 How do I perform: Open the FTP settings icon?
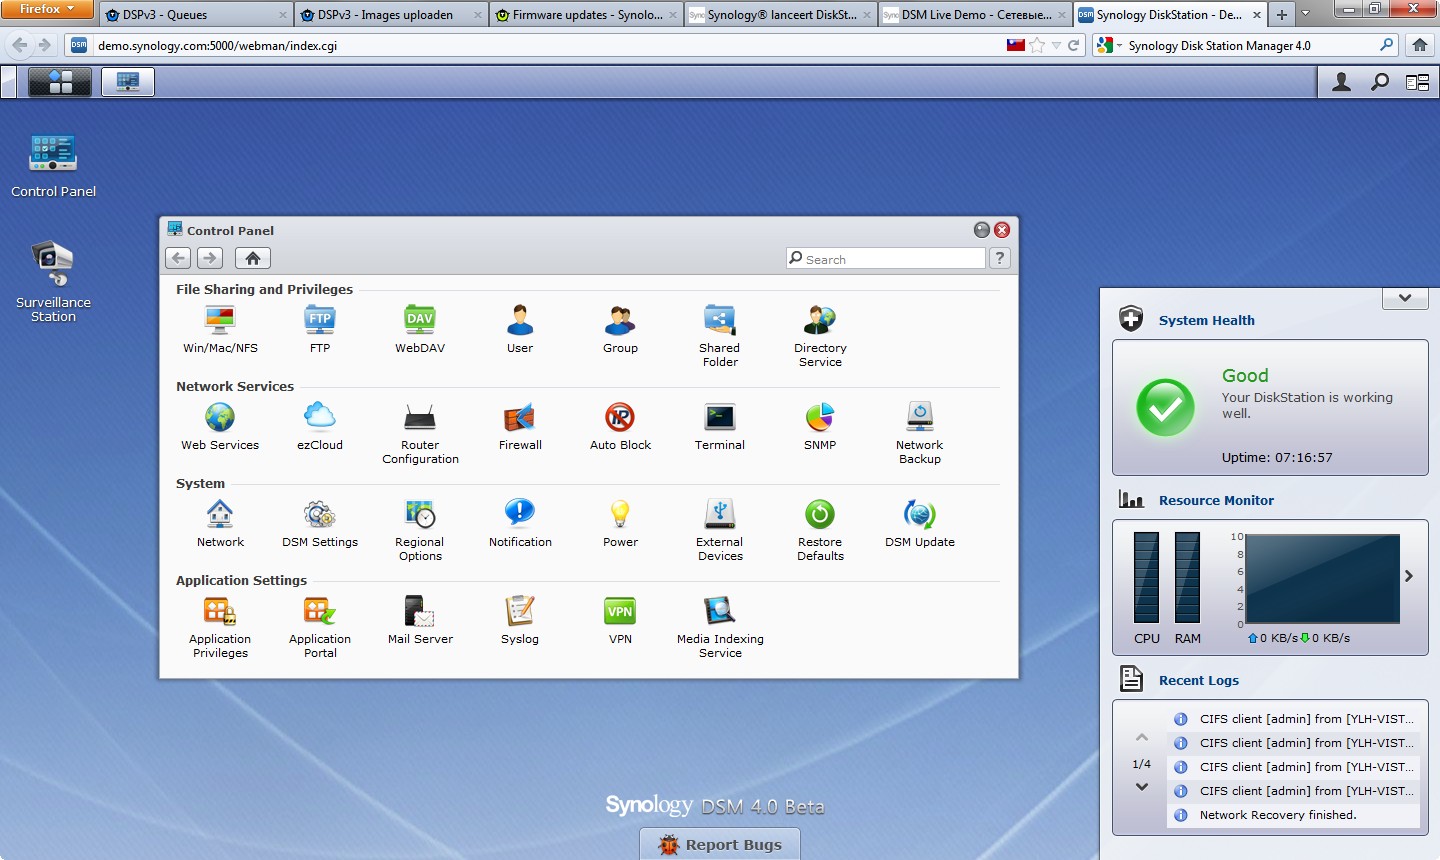(320, 329)
